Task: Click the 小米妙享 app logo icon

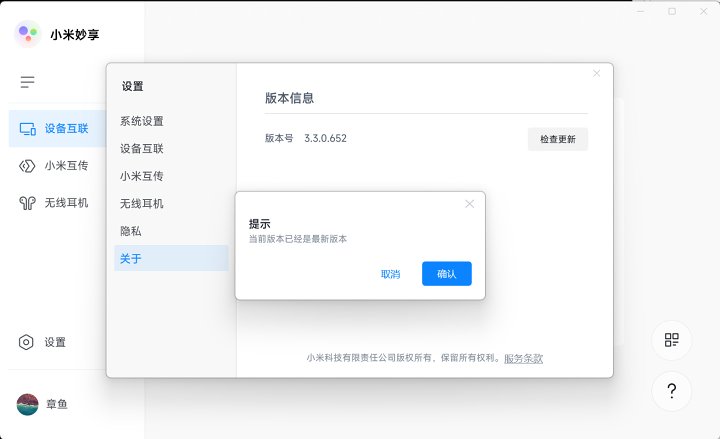Action: 27,33
